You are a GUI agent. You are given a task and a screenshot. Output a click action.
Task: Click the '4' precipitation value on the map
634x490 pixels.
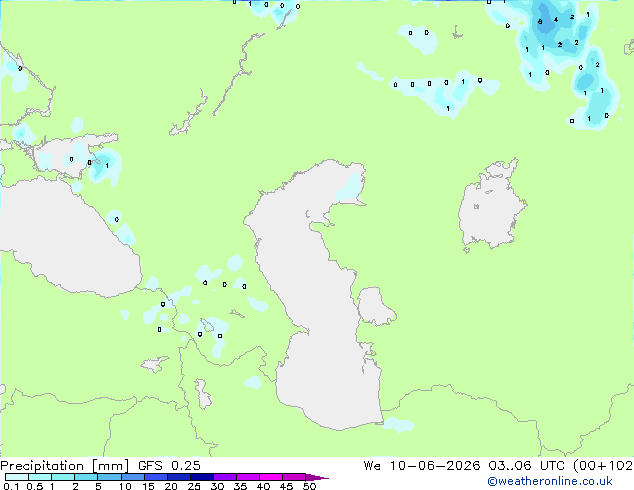click(x=556, y=19)
